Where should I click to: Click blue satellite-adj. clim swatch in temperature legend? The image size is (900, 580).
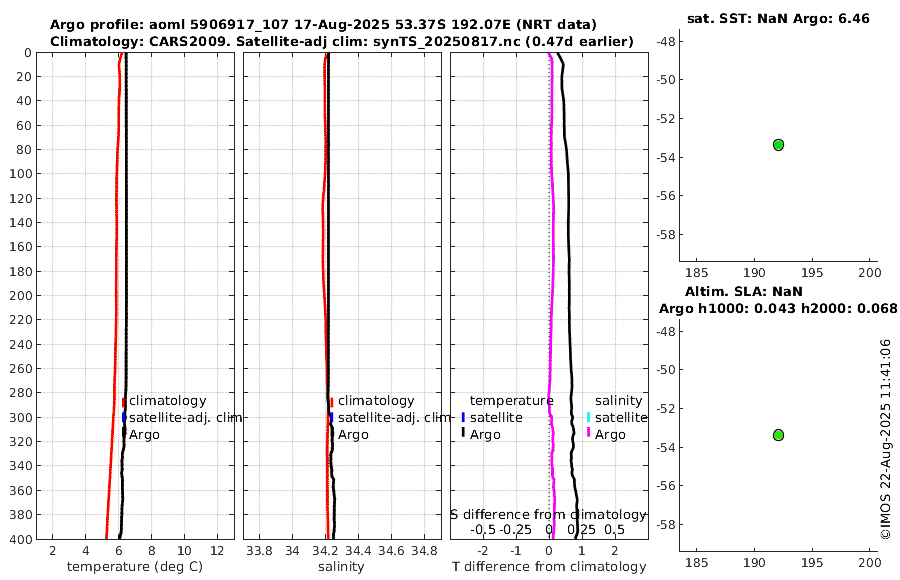tap(123, 417)
